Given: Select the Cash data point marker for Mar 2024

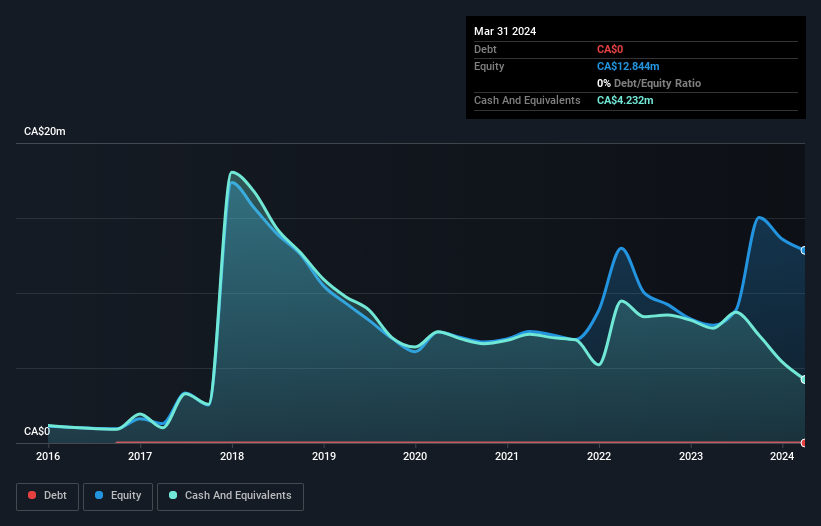Looking at the screenshot, I should [x=804, y=379].
